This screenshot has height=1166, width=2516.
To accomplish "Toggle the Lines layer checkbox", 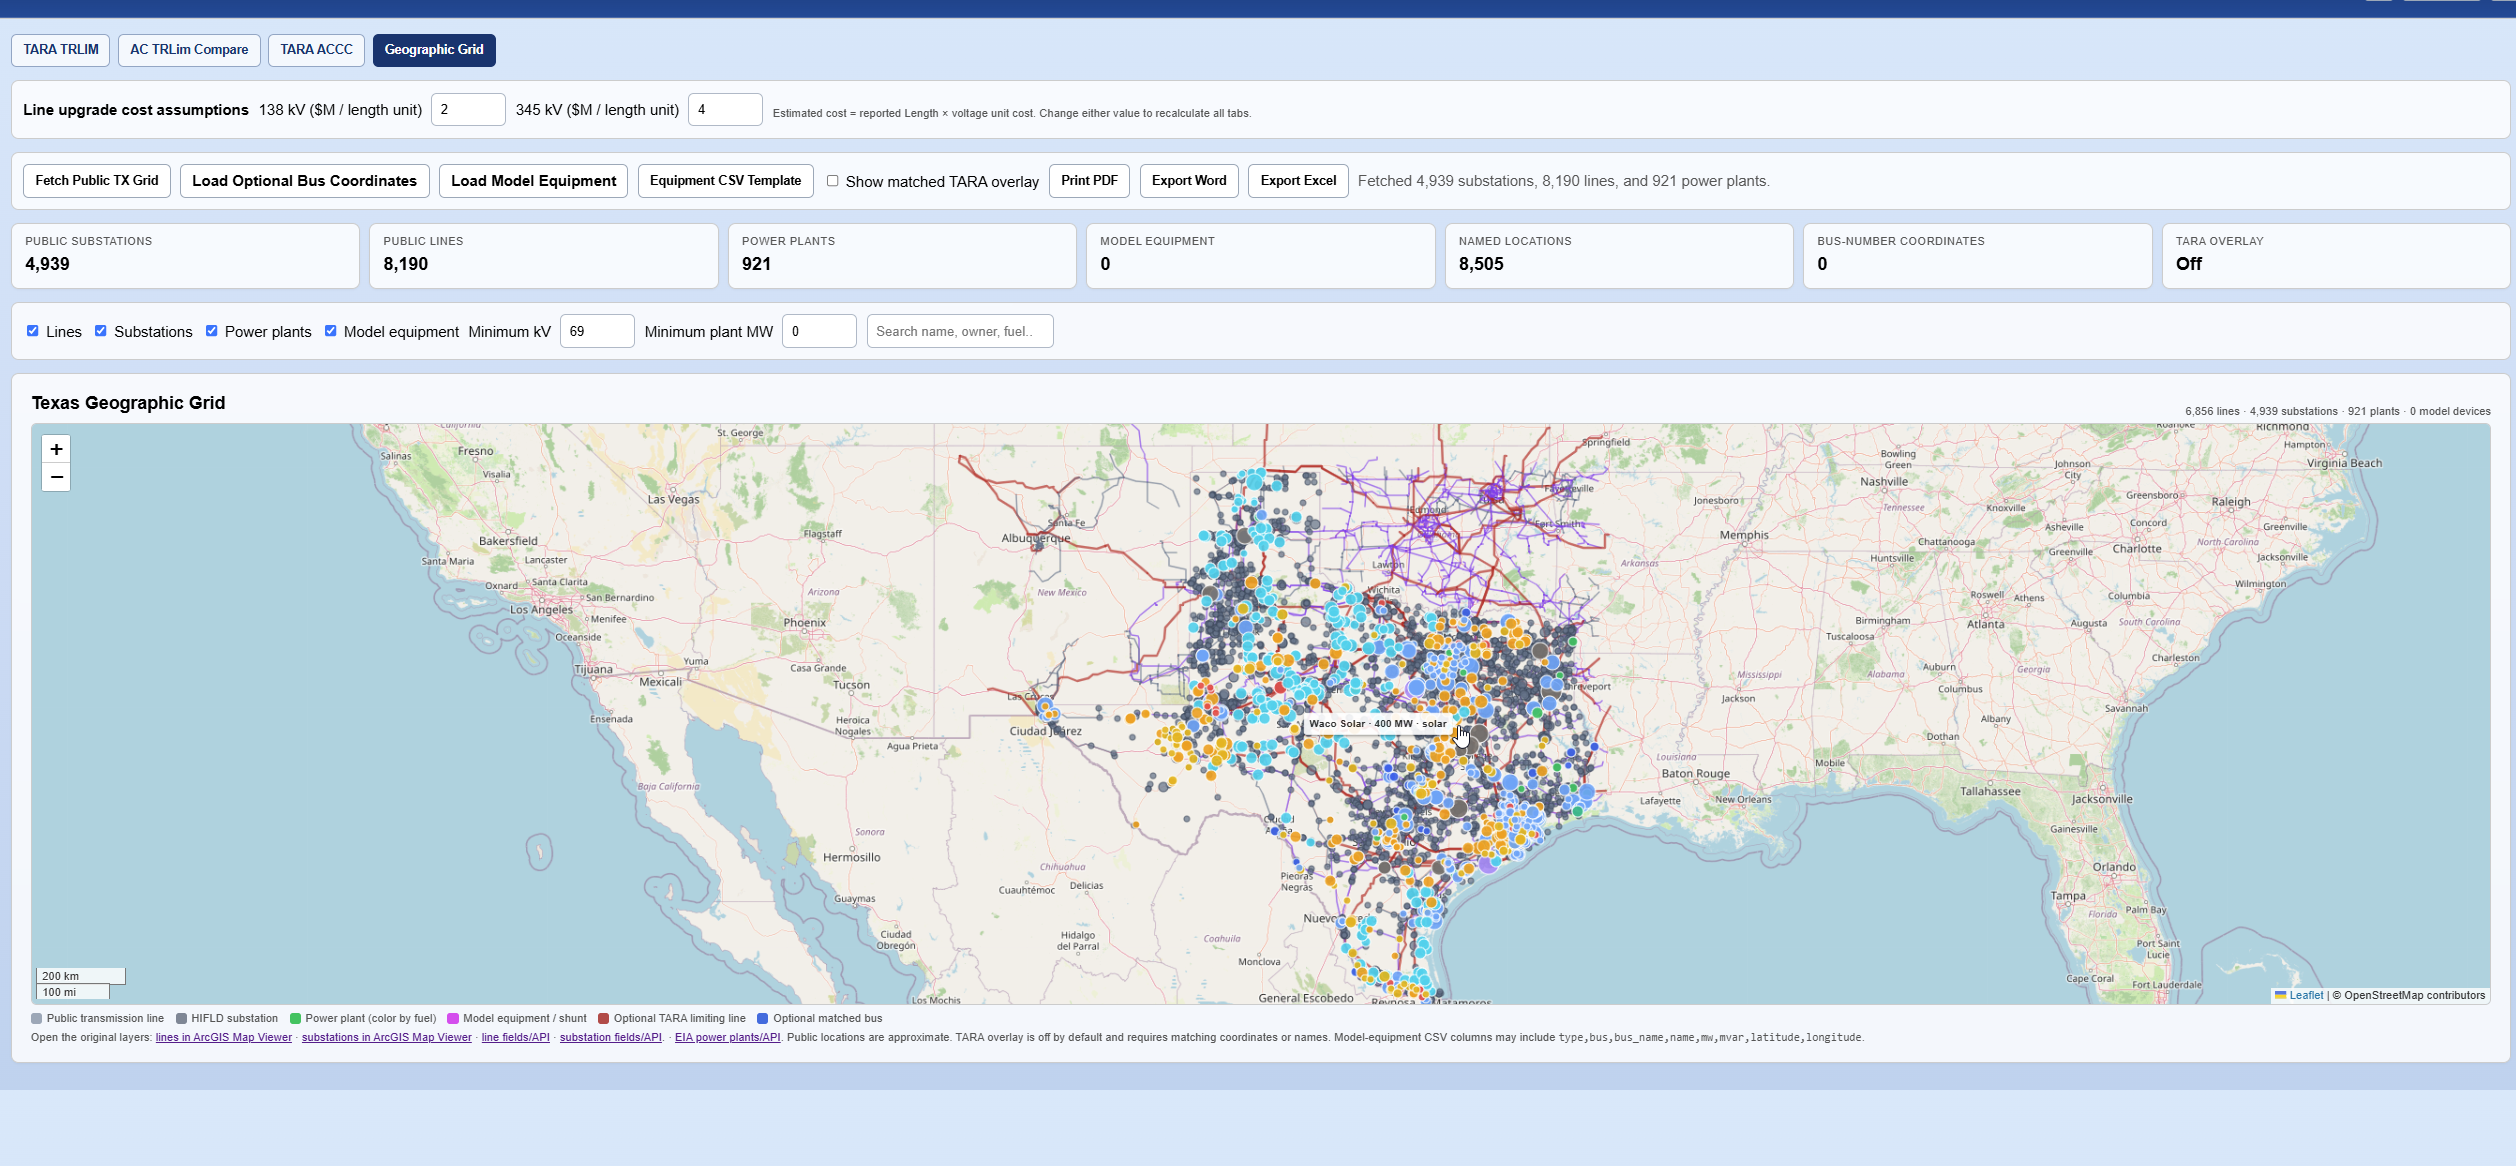I will click(x=33, y=331).
